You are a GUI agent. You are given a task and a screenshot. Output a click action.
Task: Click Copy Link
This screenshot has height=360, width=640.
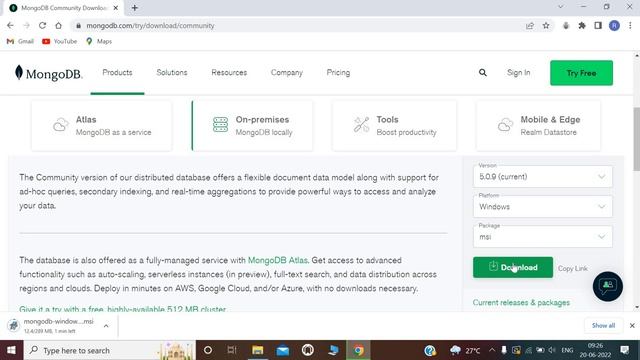[573, 268]
